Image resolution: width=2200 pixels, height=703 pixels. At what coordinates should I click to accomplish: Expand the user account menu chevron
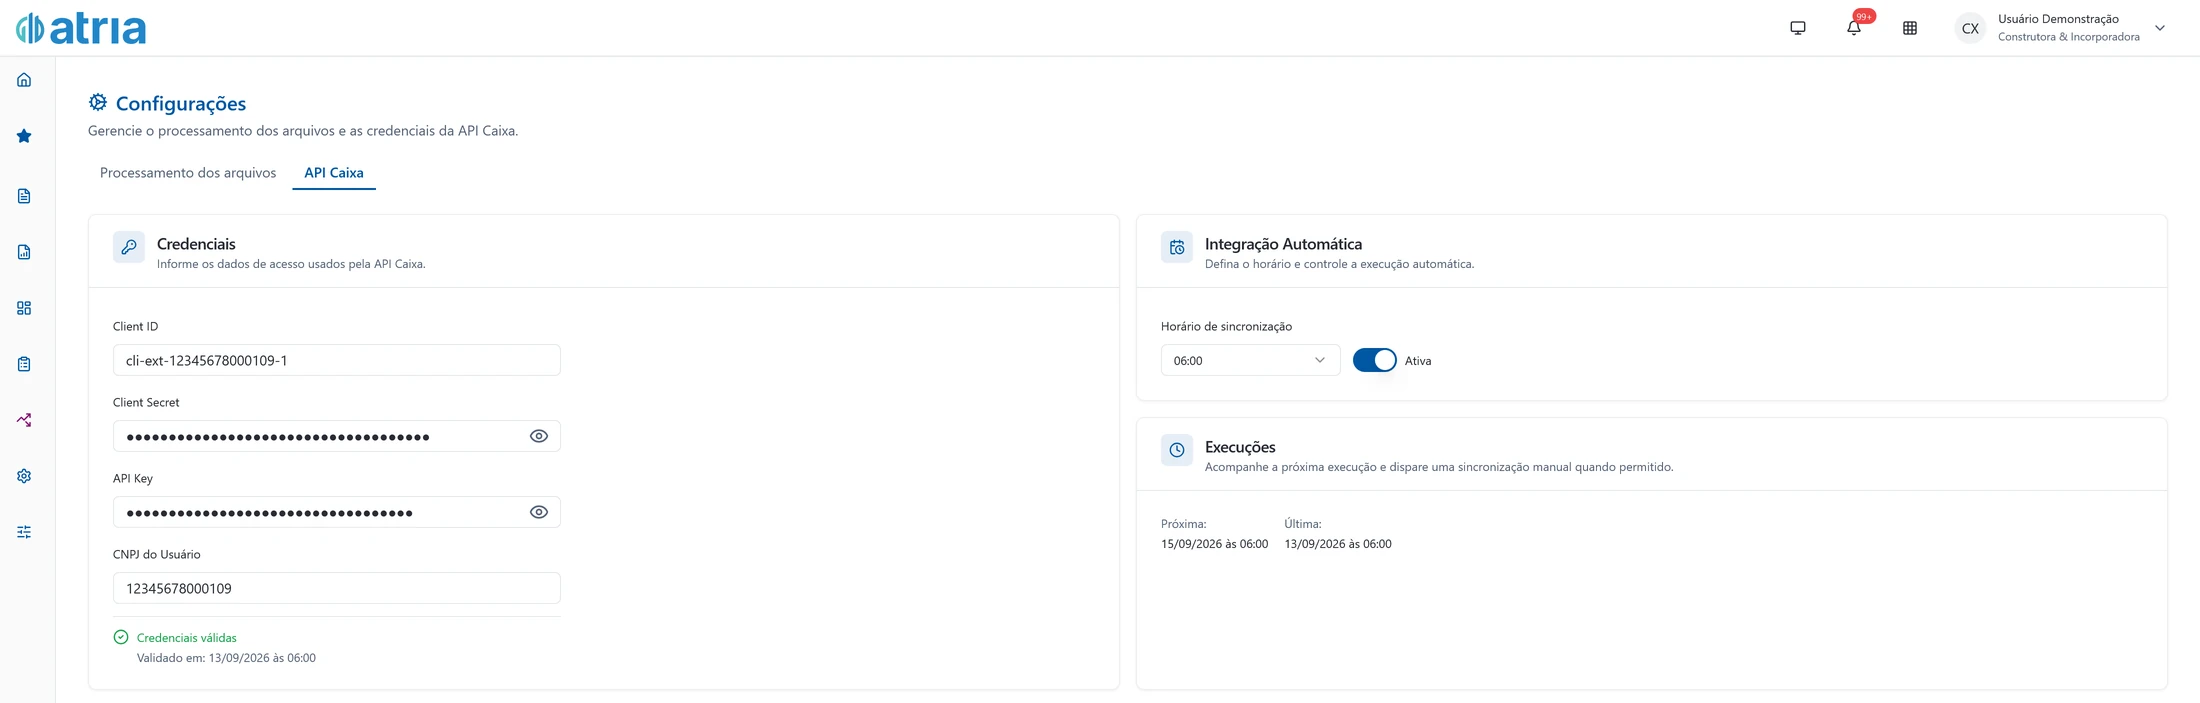click(2160, 28)
